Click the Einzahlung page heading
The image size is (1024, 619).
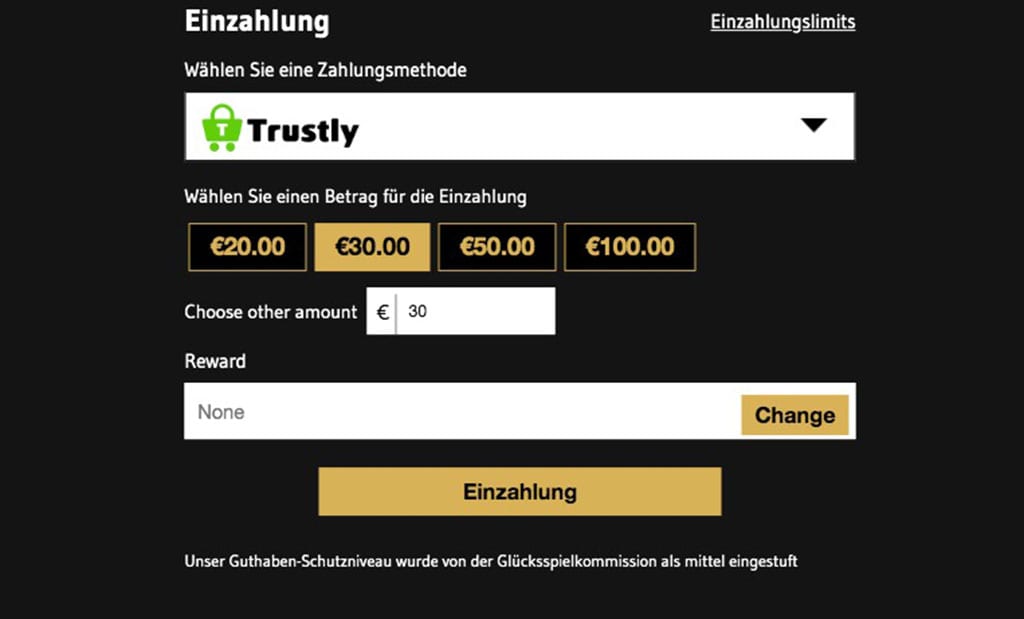tap(257, 21)
